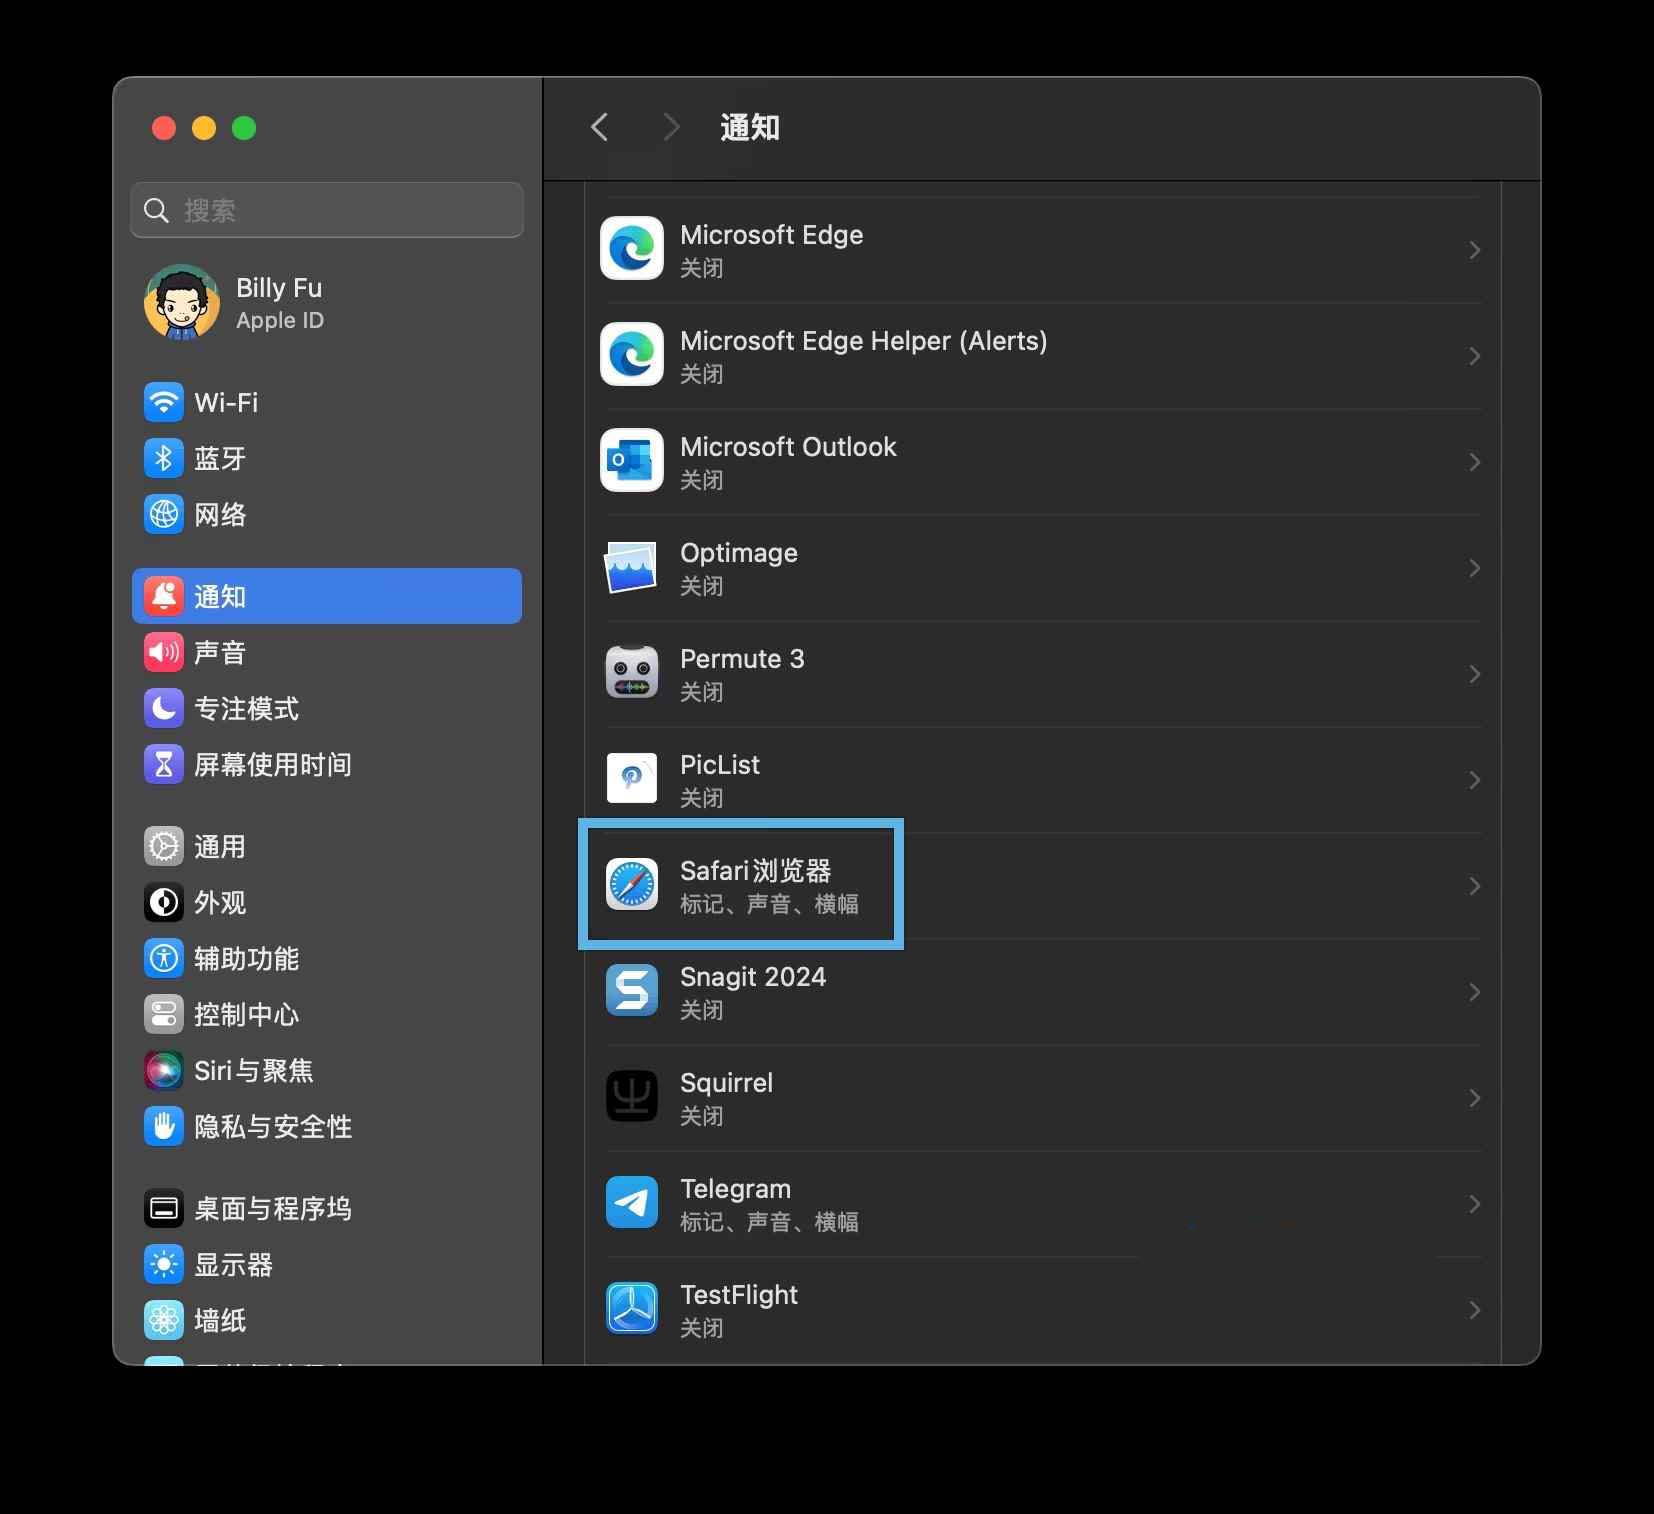Expand Permute 3 row chevron
The width and height of the screenshot is (1654, 1514).
1474,674
